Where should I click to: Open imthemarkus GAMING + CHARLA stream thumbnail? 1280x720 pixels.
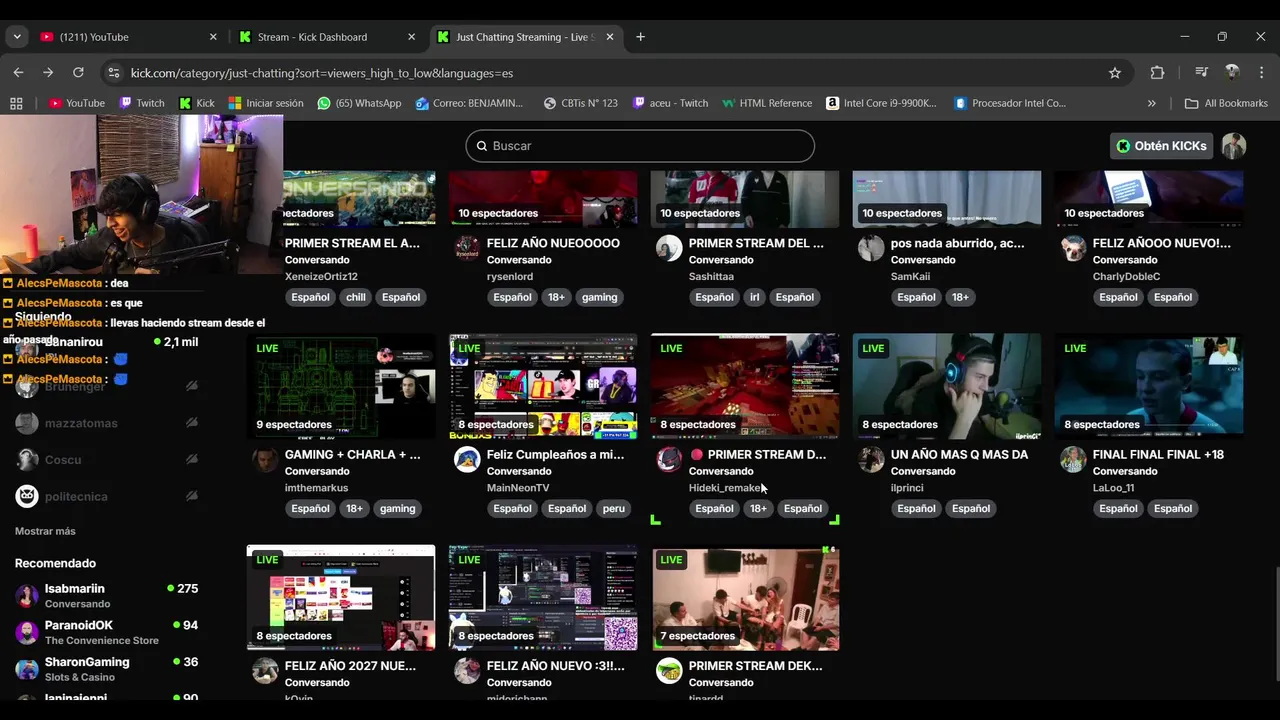[x=341, y=386]
